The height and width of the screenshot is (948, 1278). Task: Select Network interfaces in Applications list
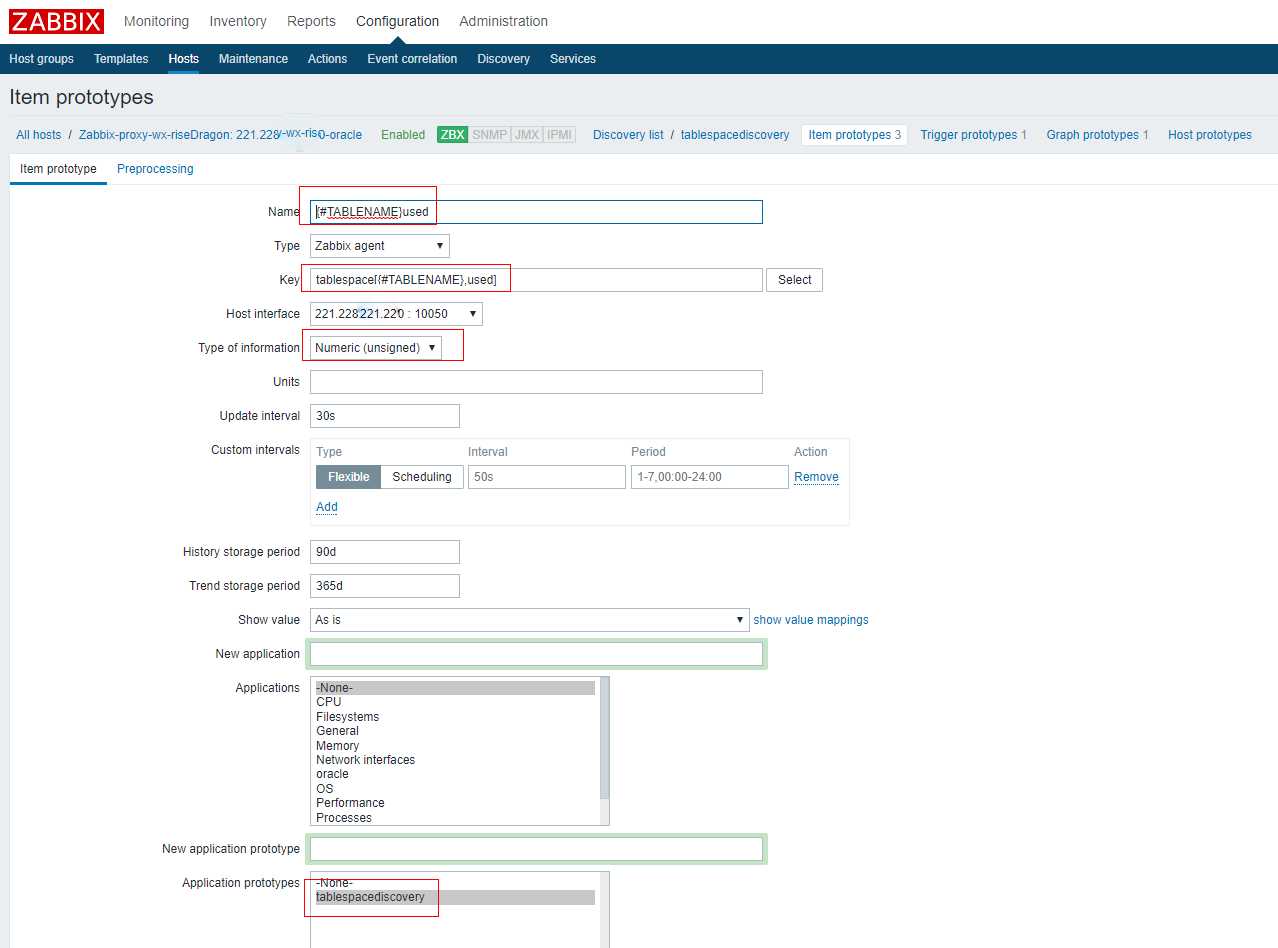point(455,760)
